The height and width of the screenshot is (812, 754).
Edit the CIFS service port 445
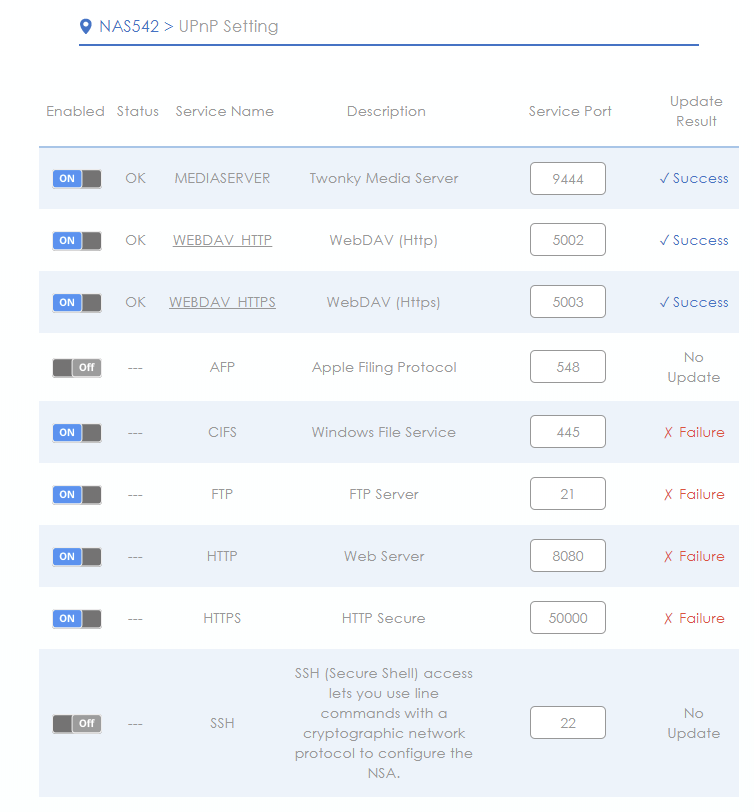coord(568,431)
